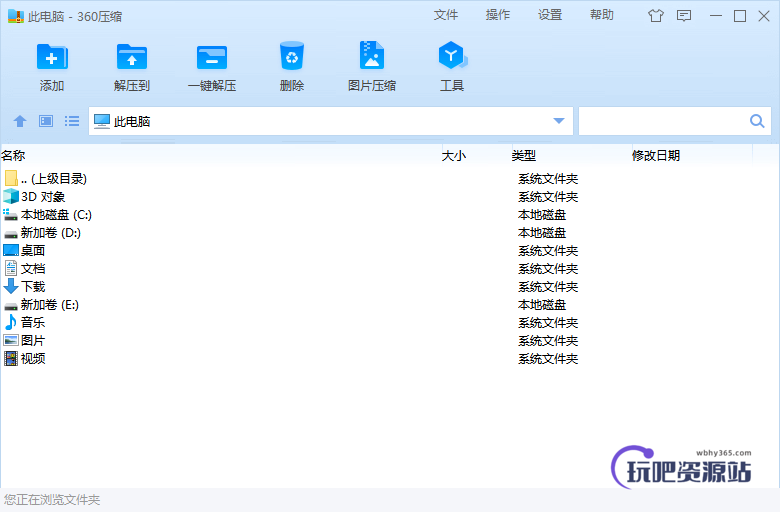Click the 下载 download arrow icon

point(10,287)
